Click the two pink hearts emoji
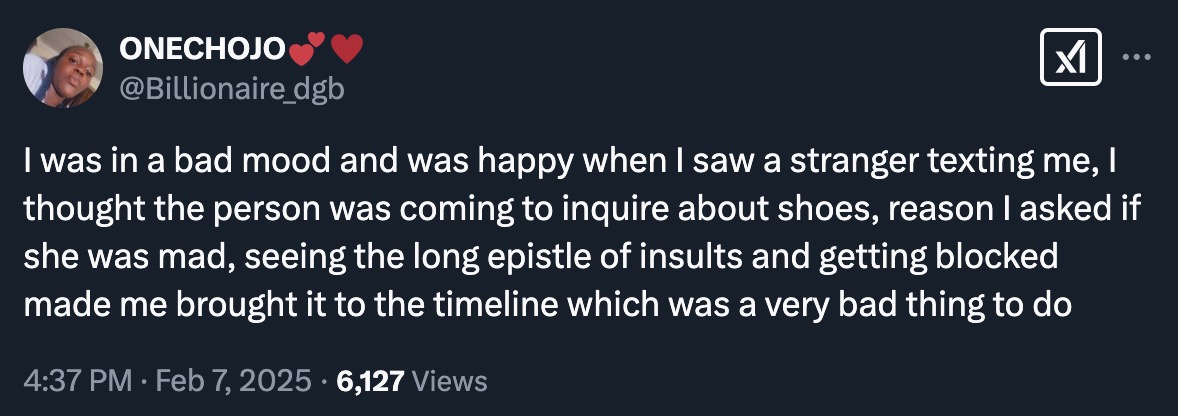 point(305,49)
